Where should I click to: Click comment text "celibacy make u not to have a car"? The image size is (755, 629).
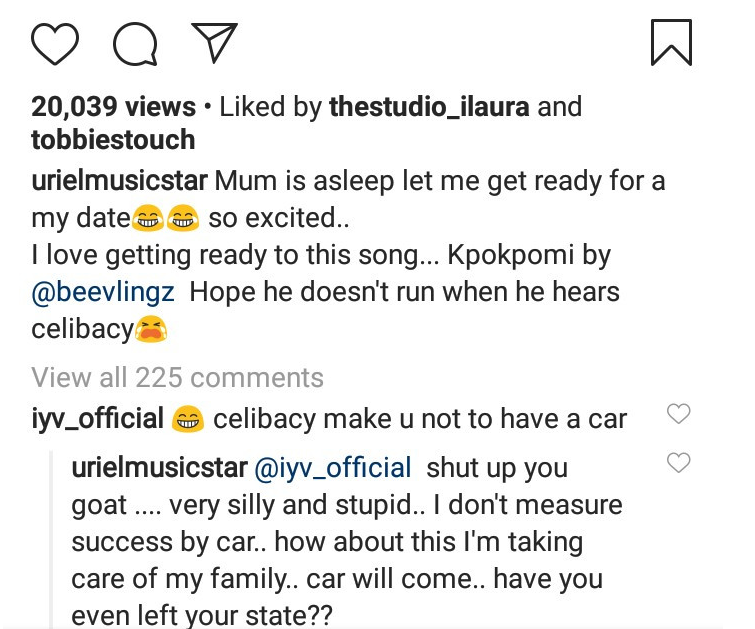click(420, 419)
